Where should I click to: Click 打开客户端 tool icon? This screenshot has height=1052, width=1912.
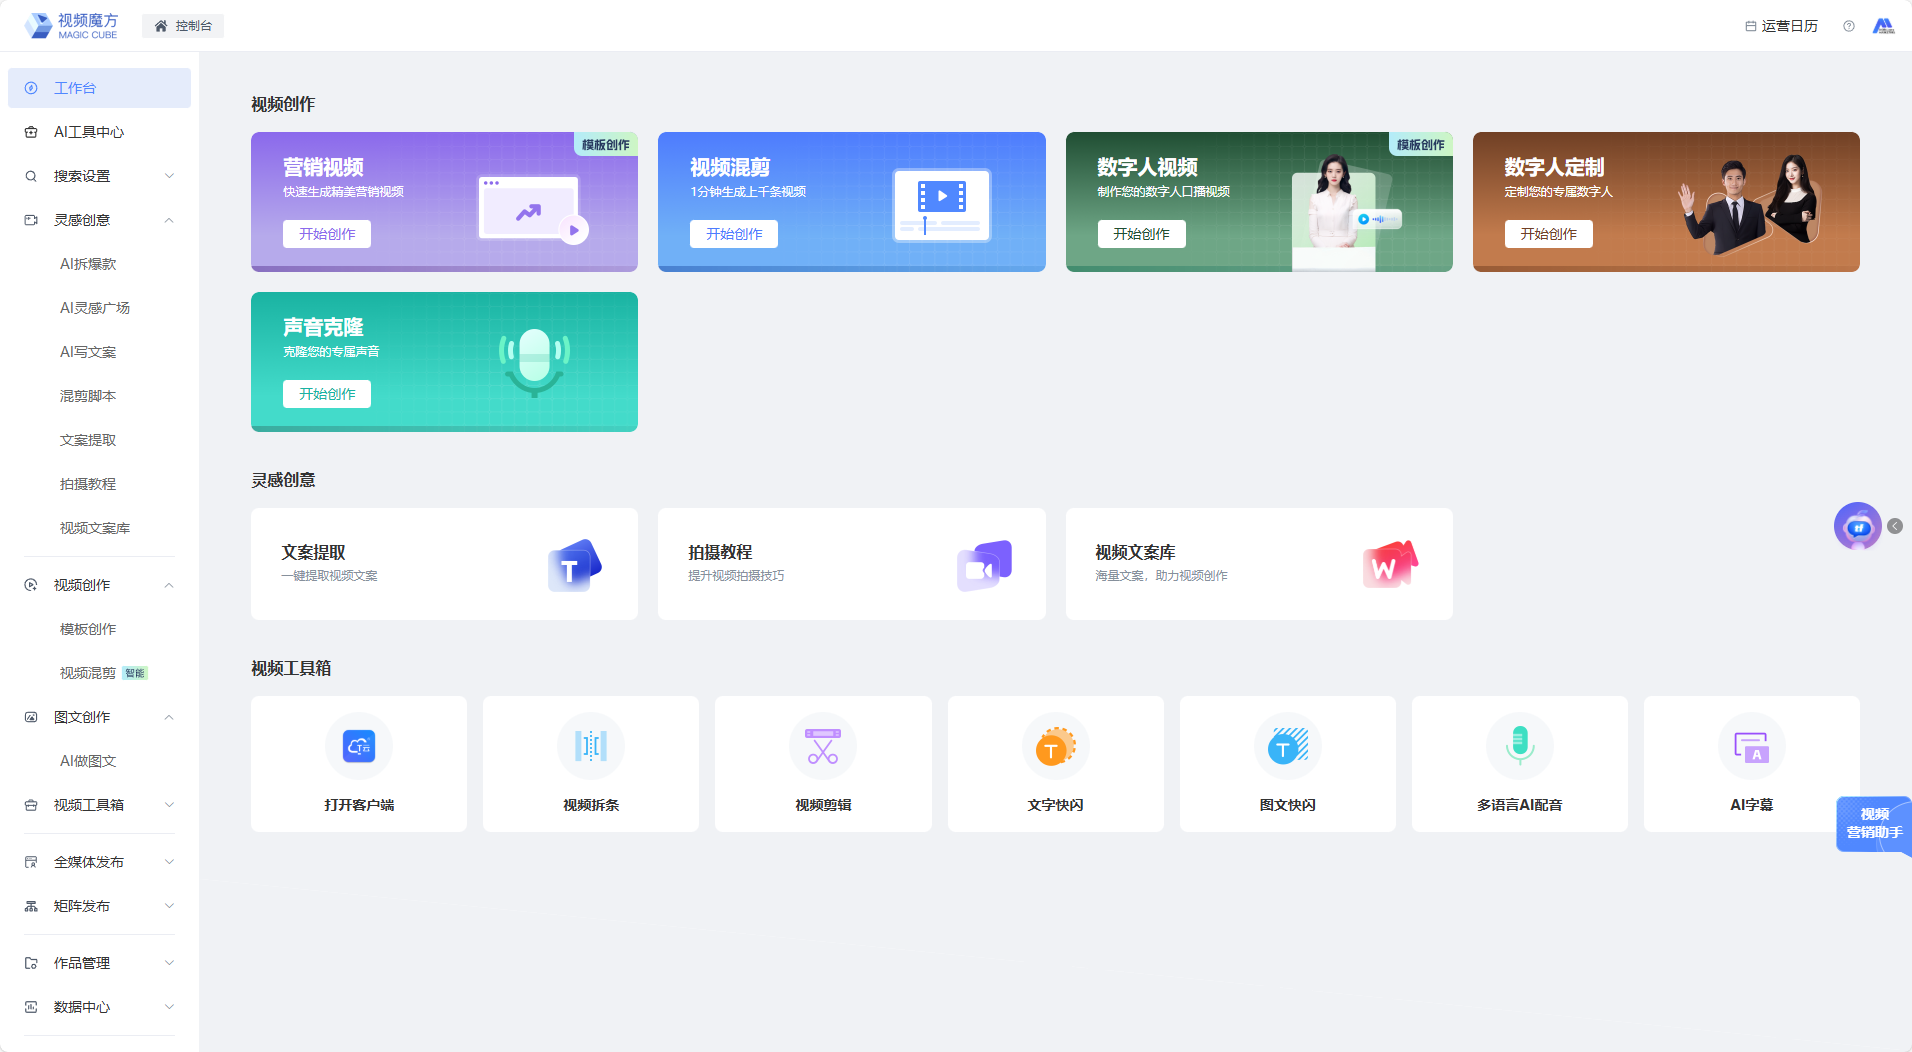(x=359, y=746)
